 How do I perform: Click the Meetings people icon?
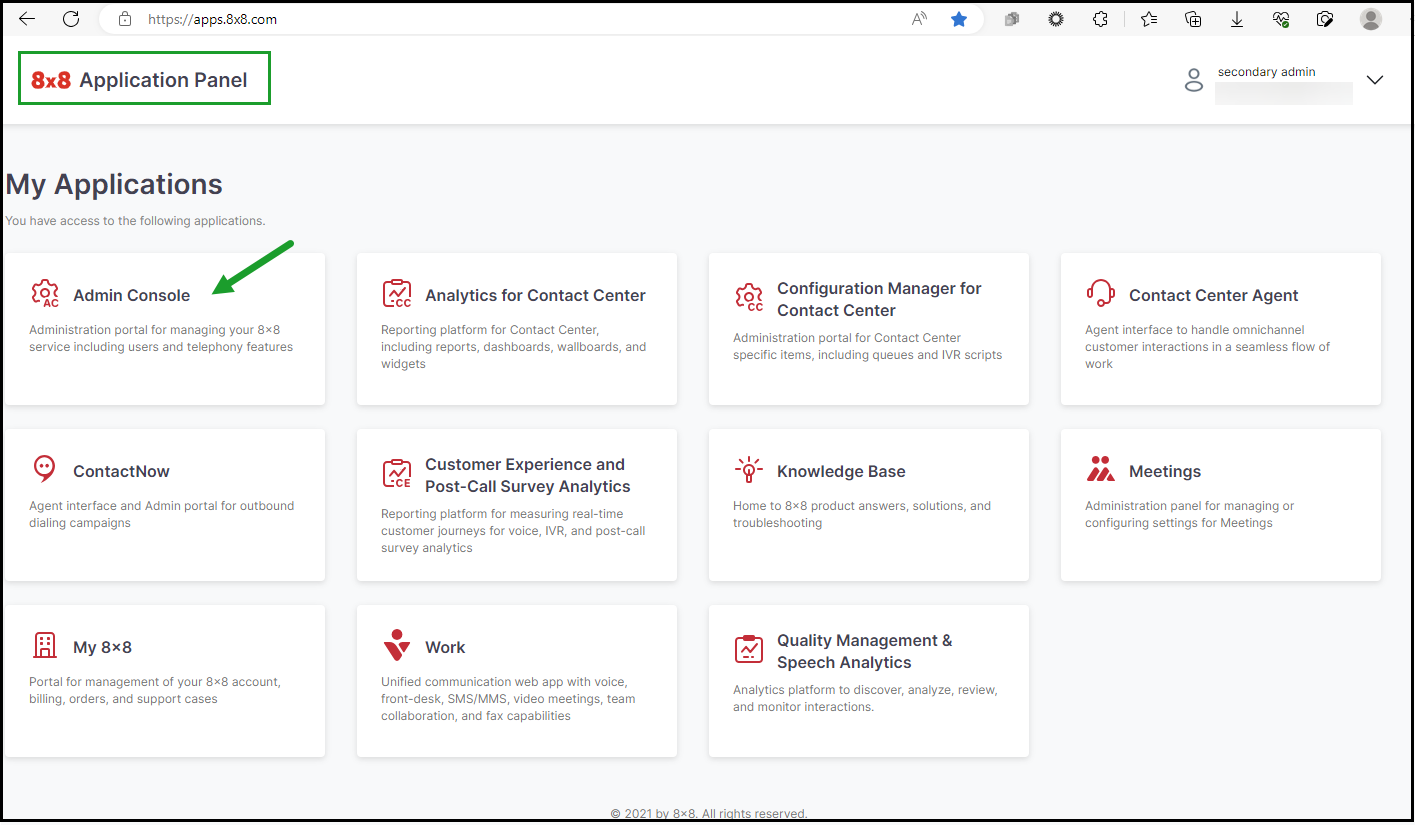tap(1101, 469)
